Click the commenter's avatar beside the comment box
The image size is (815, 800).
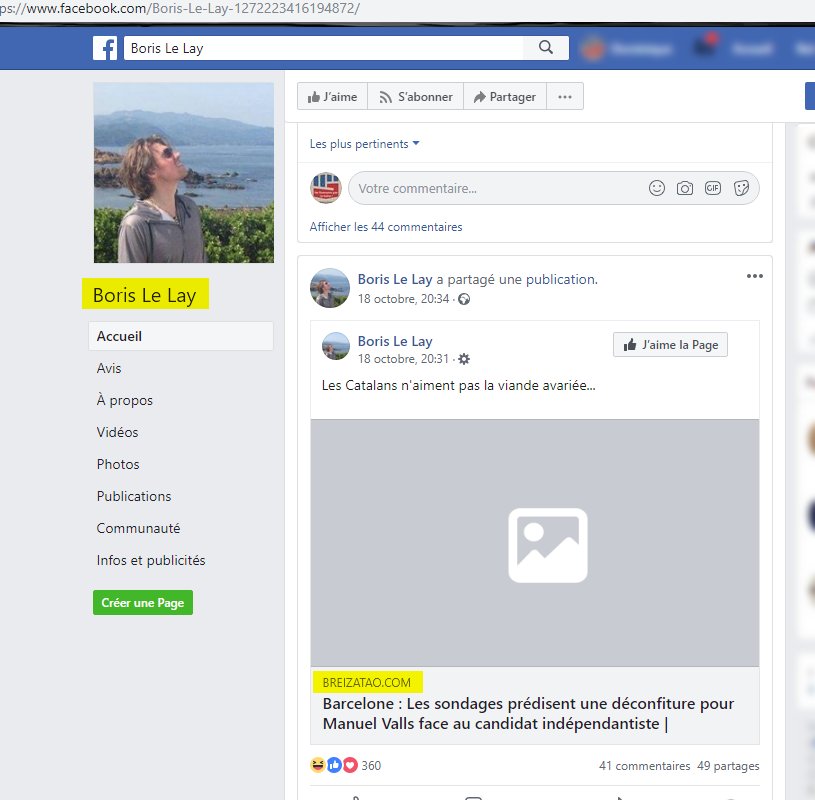[326, 188]
